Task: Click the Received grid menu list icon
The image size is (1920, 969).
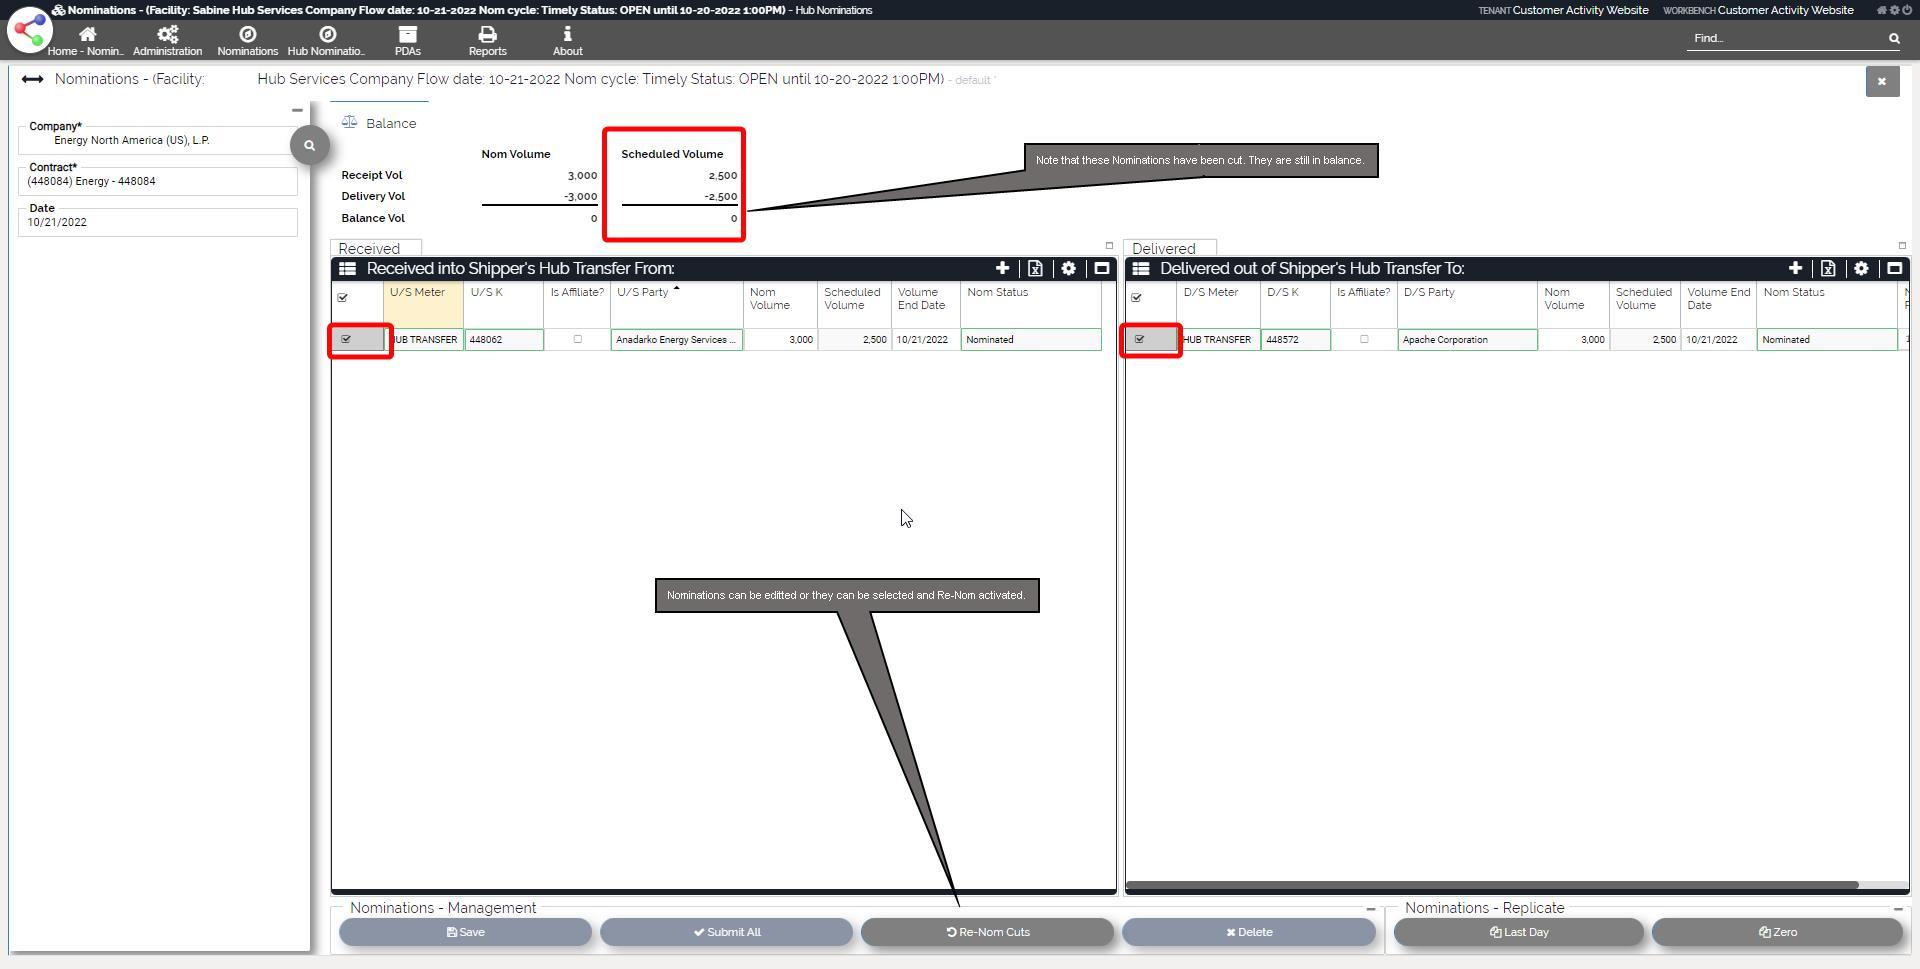Action: click(x=347, y=269)
